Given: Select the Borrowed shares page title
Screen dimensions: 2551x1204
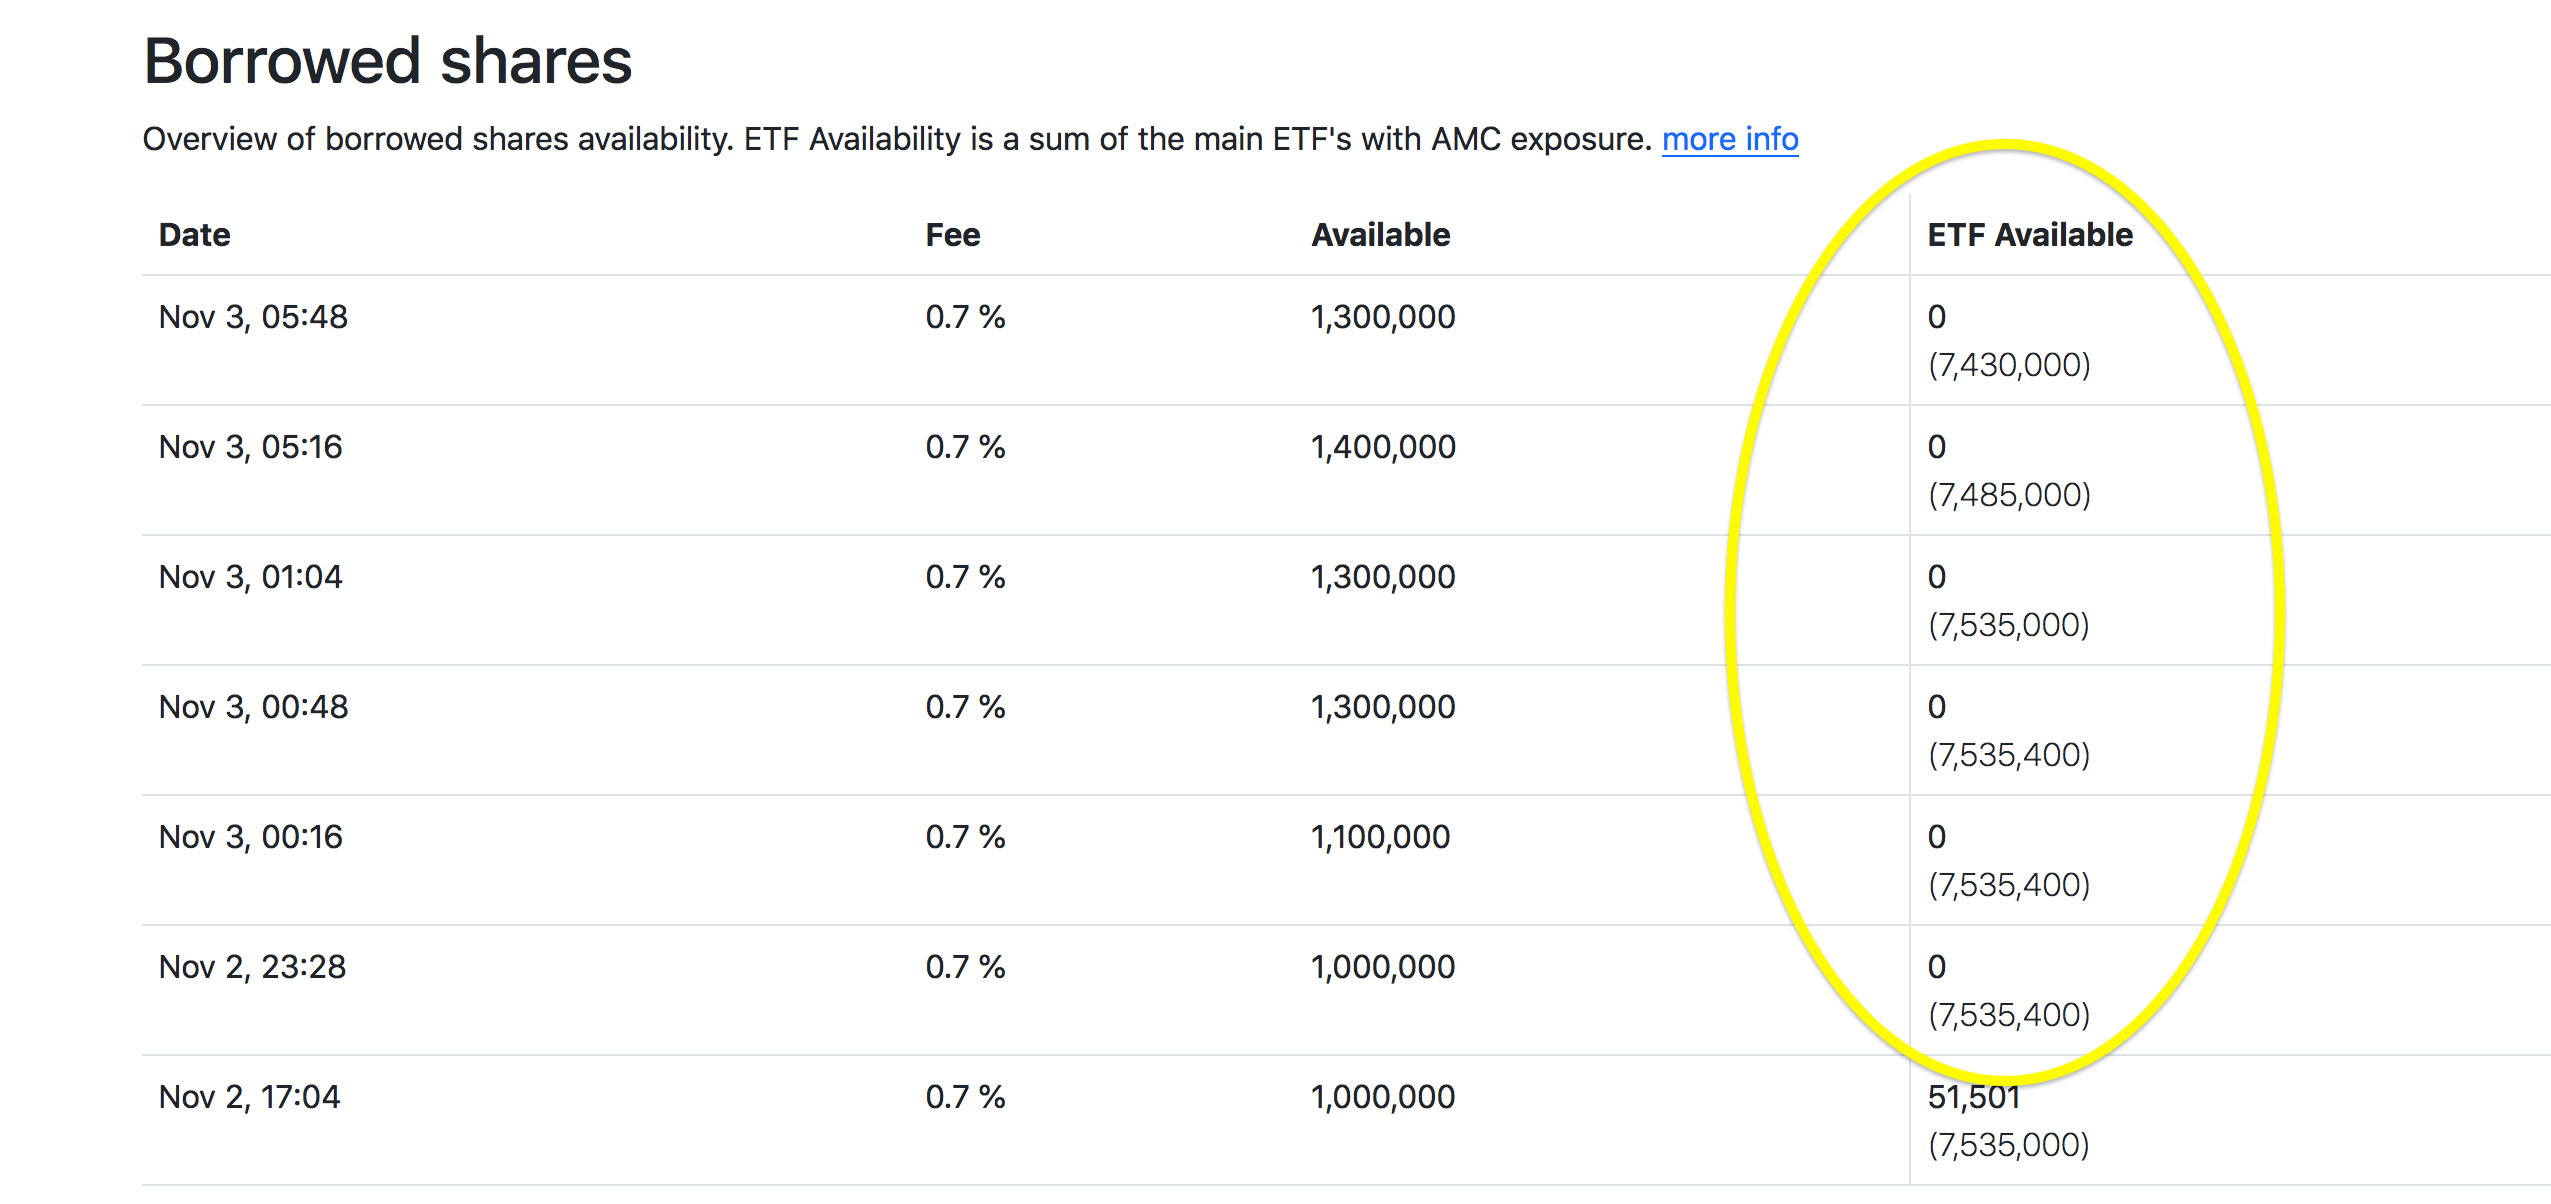Looking at the screenshot, I should click(388, 62).
